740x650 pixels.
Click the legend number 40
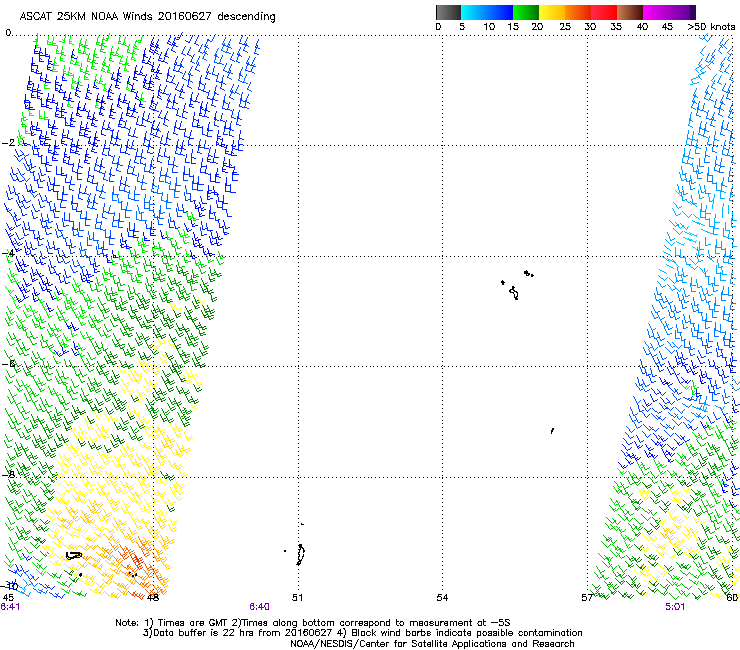642,26
